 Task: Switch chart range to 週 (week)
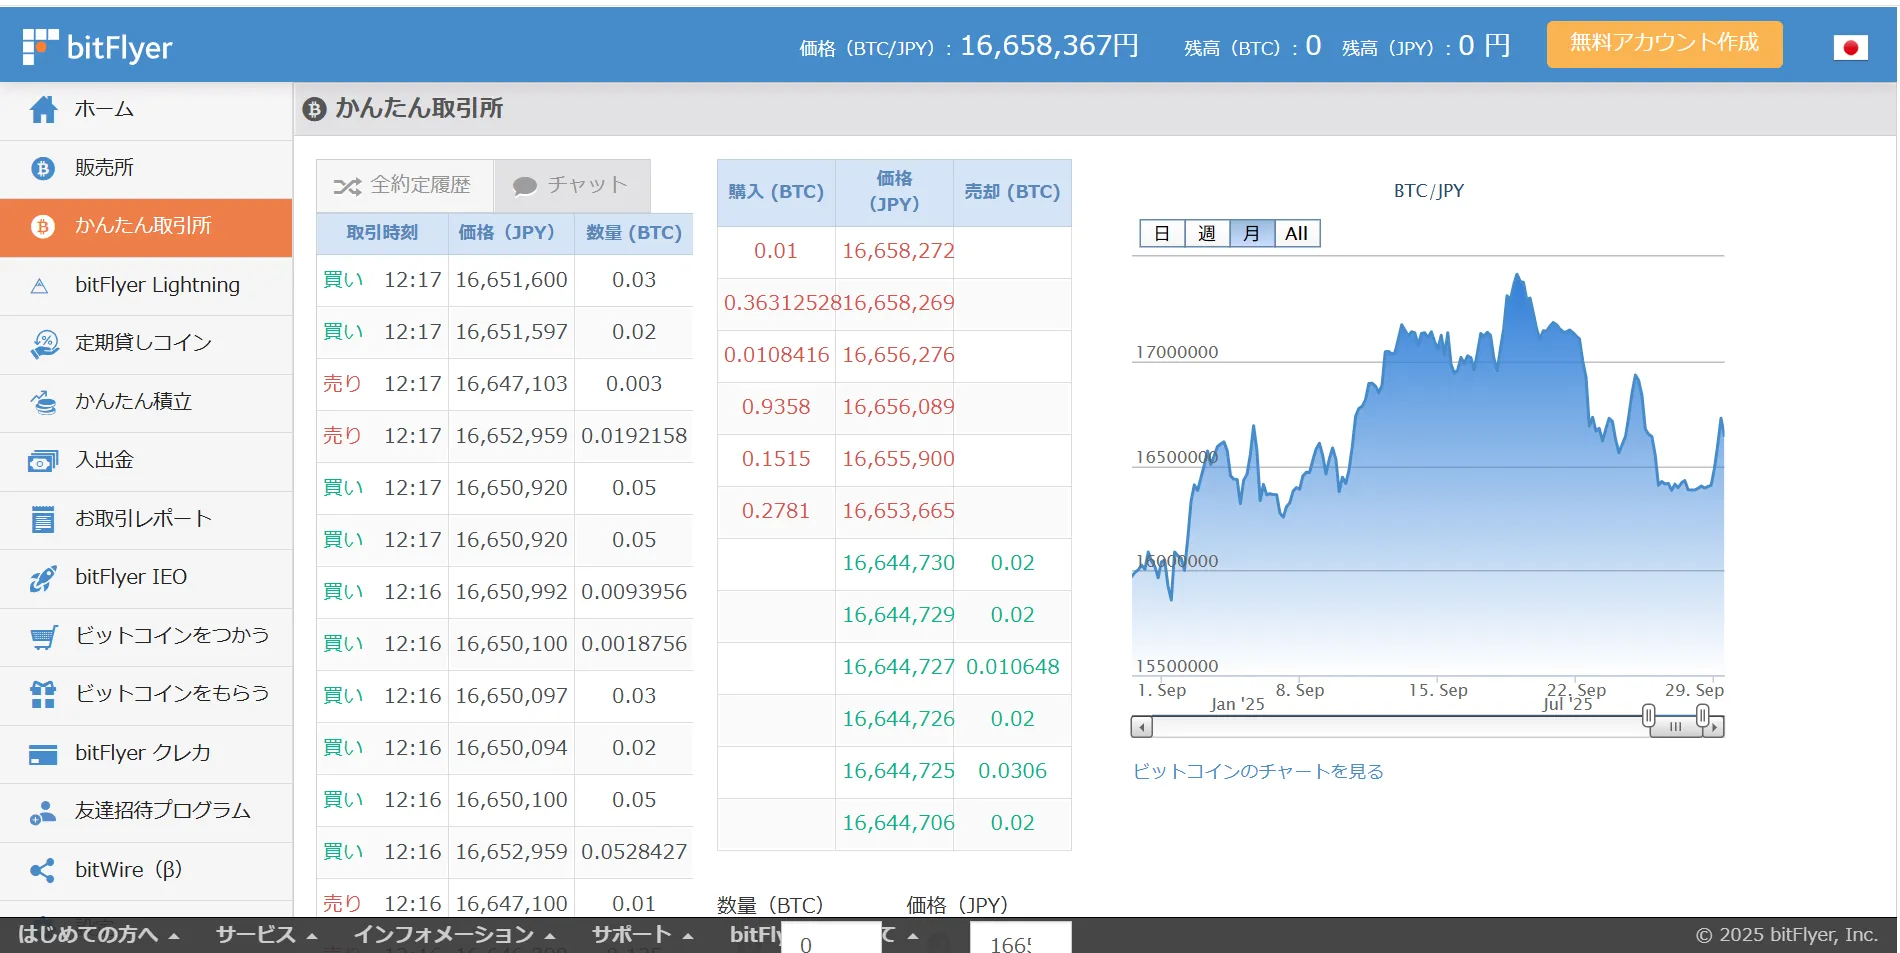pyautogui.click(x=1207, y=234)
